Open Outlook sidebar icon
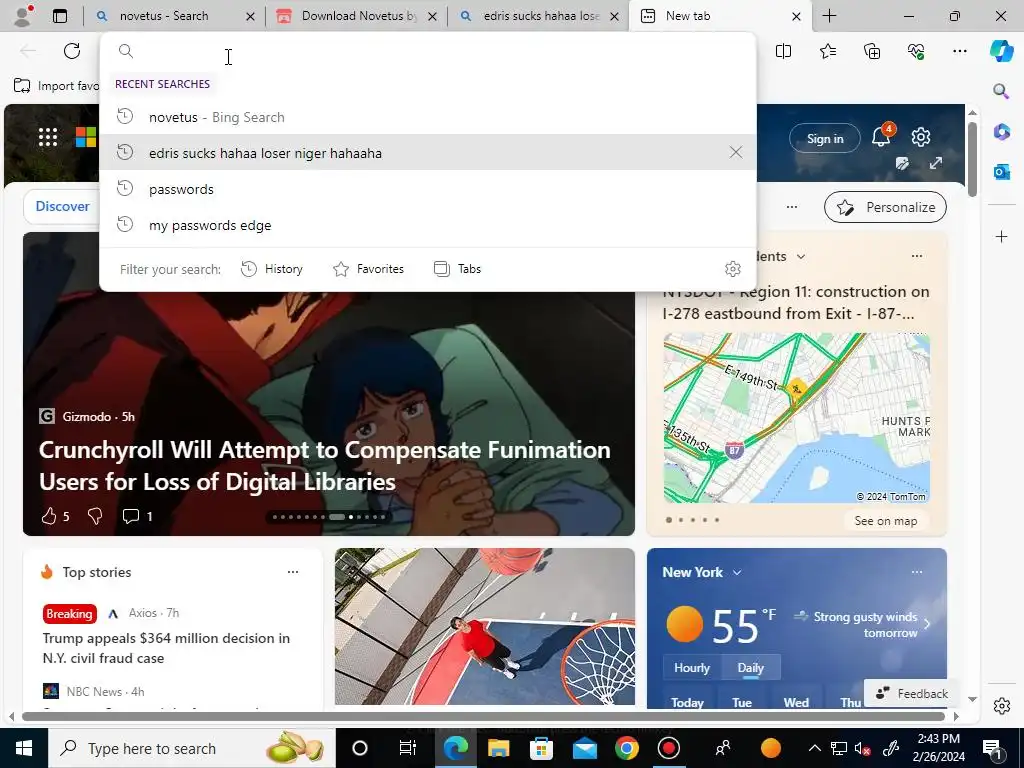 pos(1001,172)
